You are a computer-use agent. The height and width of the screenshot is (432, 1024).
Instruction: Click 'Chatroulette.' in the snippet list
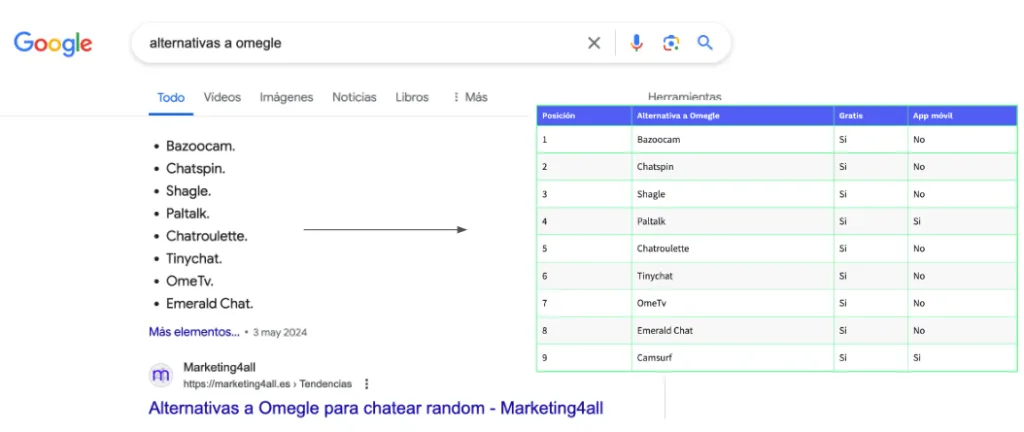(207, 236)
